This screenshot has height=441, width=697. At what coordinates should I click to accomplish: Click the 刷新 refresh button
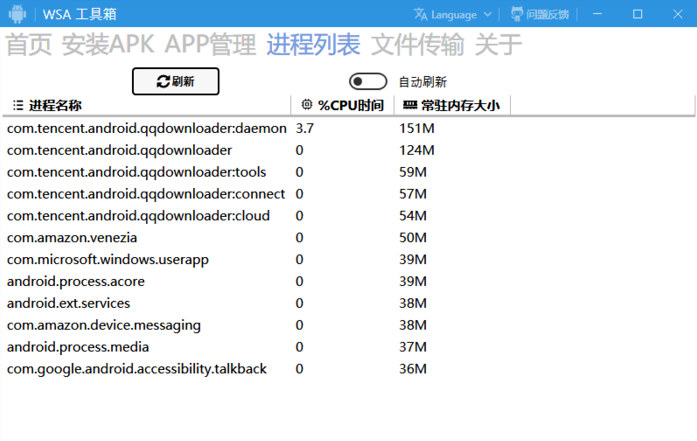176,81
